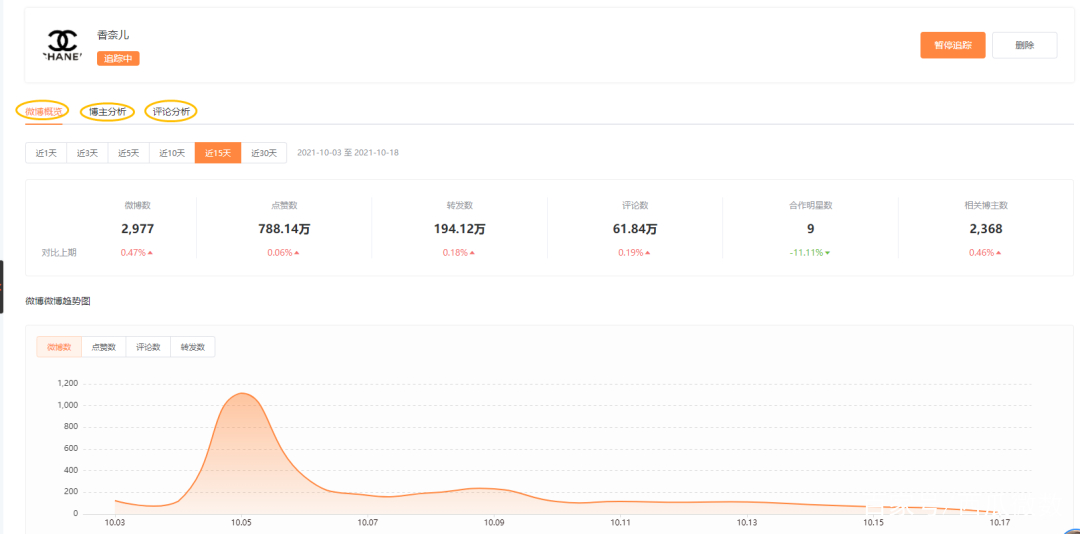Select the 近3天 time range

pos(87,153)
